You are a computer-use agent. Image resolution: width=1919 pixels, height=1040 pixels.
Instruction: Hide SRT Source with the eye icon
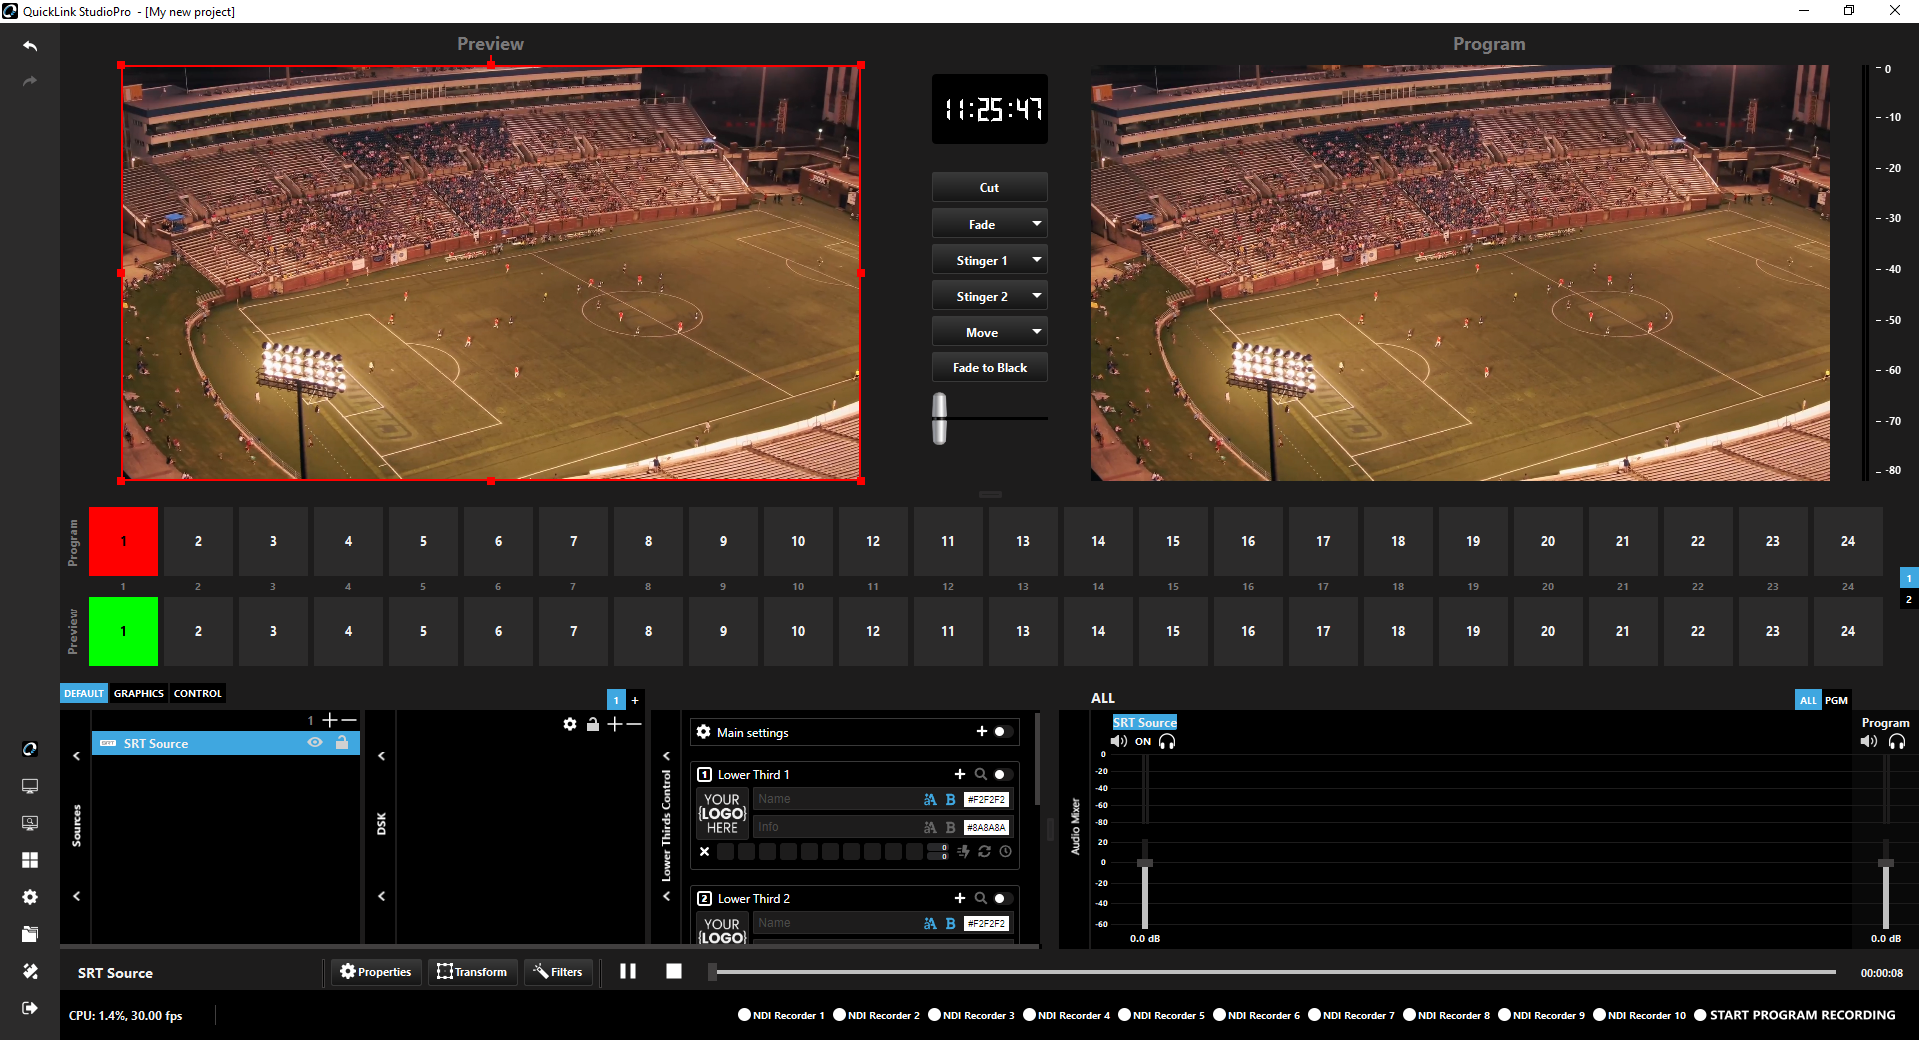[x=315, y=743]
